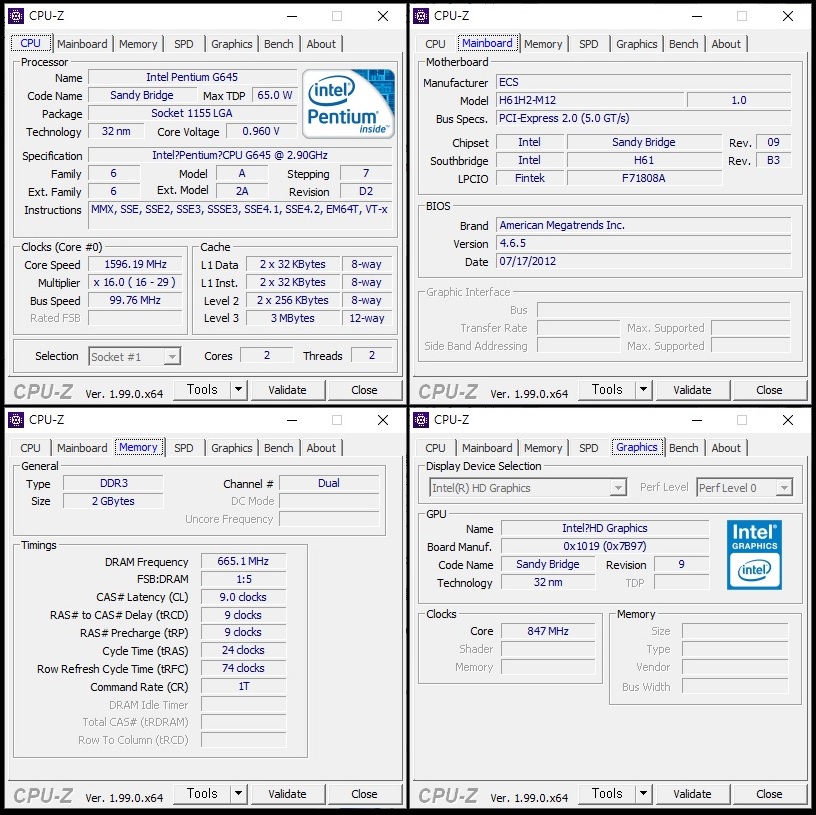Switch to the Mainboard tab in the CPU window
Screen dimensions: 816x815
pos(82,44)
